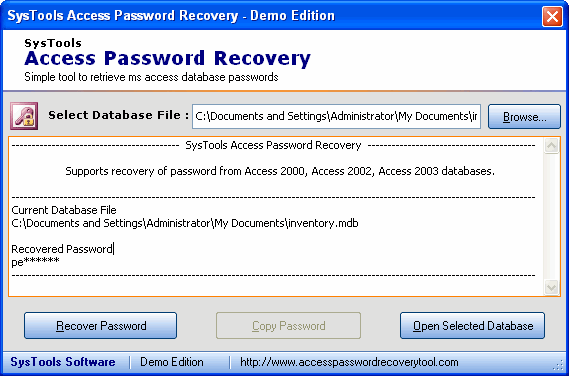Screen dimensions: 569x376
Task: Click the Browse button
Action: pyautogui.click(x=524, y=117)
